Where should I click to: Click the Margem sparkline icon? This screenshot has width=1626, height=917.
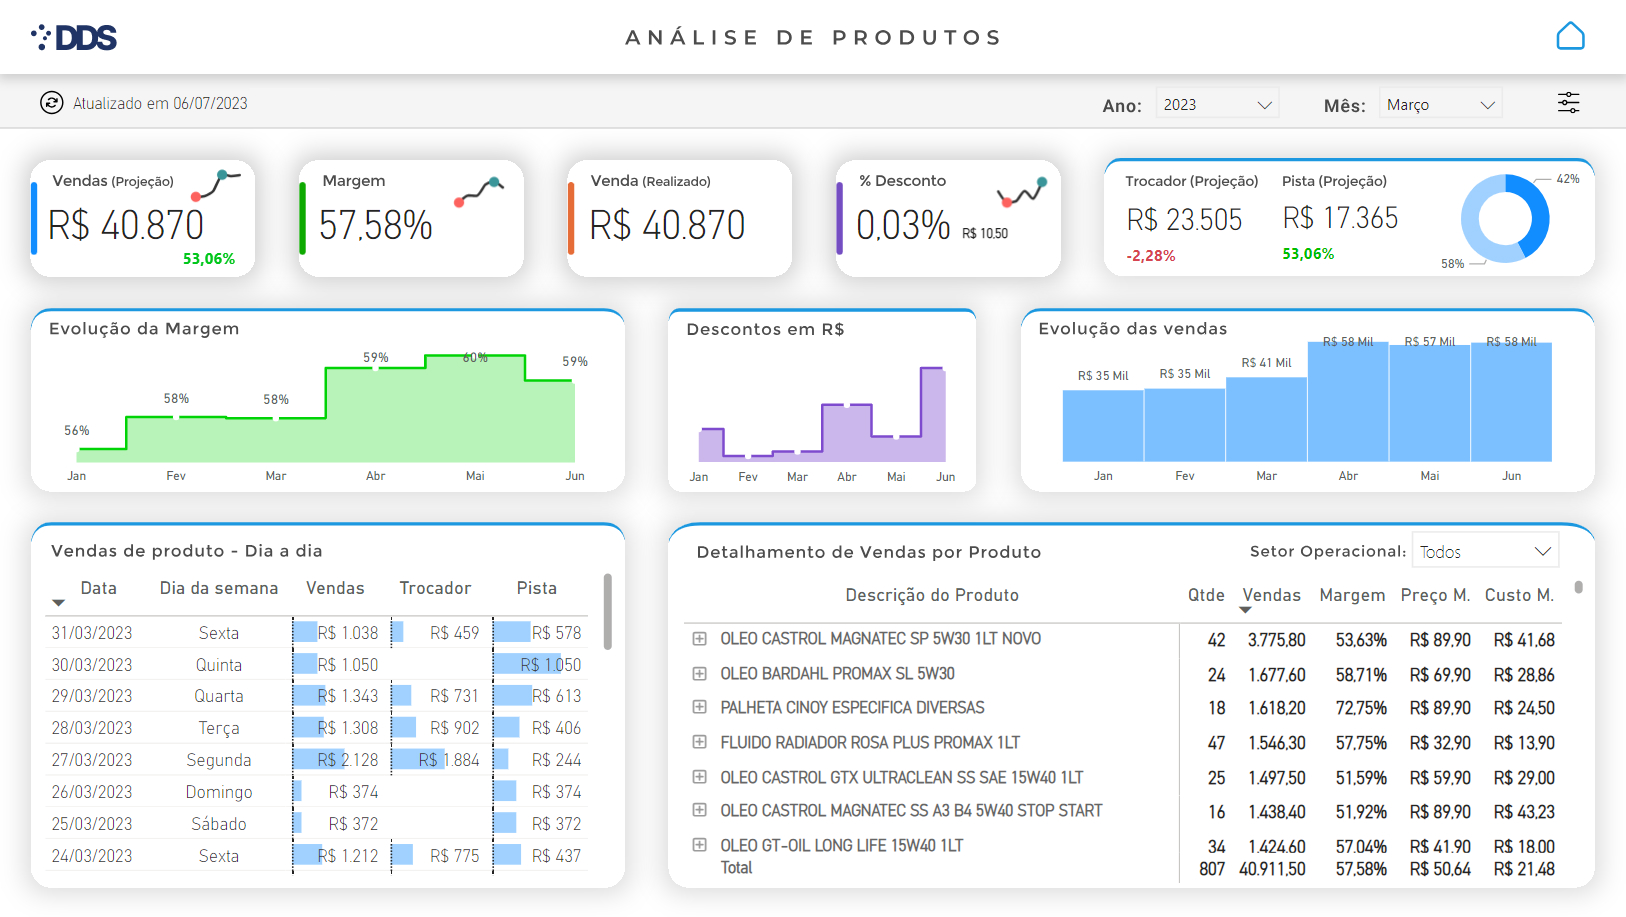coord(479,191)
